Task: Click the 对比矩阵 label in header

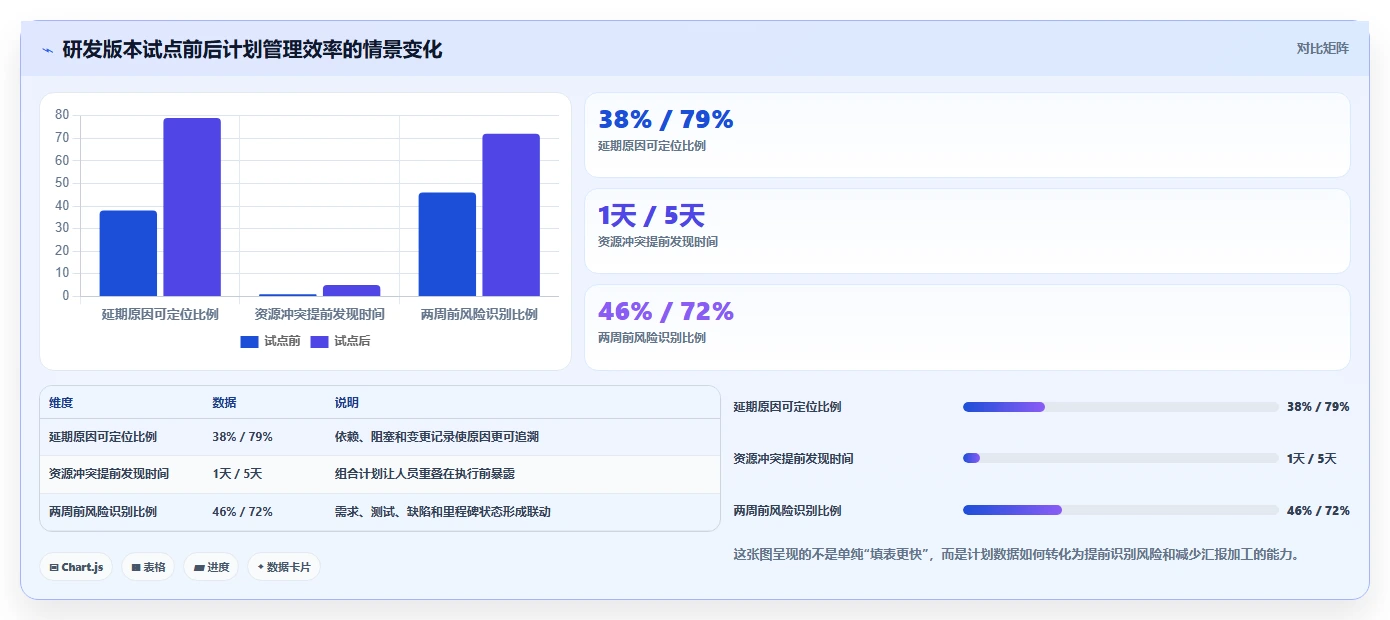Action: 1322,48
